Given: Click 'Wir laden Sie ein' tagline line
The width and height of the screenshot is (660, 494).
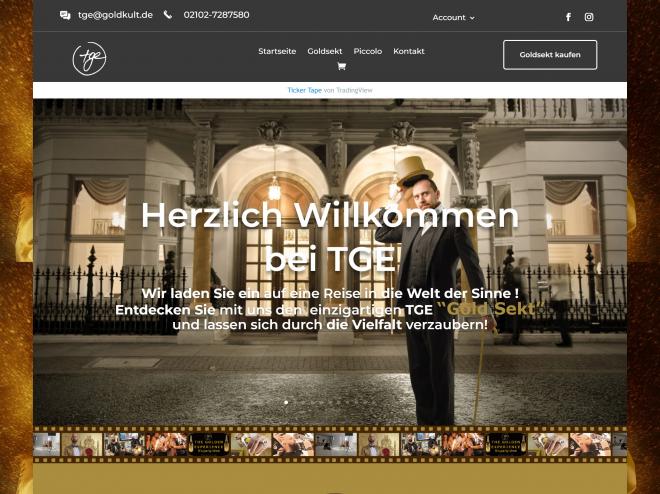Looking at the screenshot, I should click(x=330, y=293).
